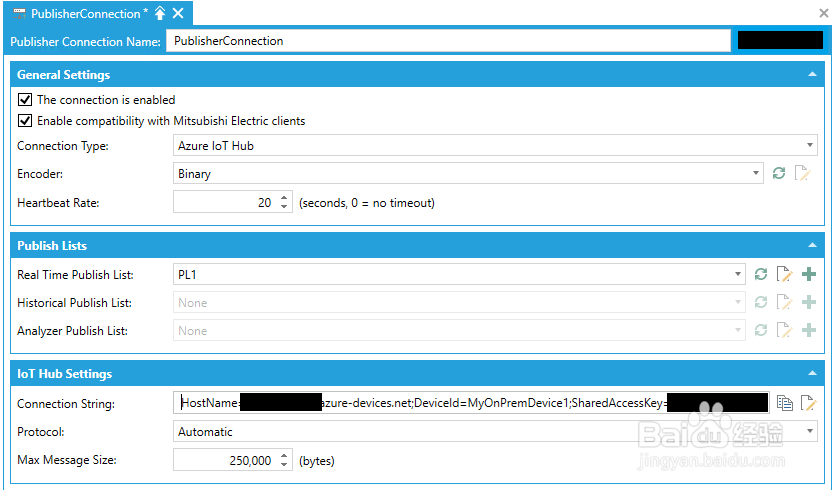
Task: Pin the PublisherConnection tab with arrow icon
Action: [x=160, y=13]
